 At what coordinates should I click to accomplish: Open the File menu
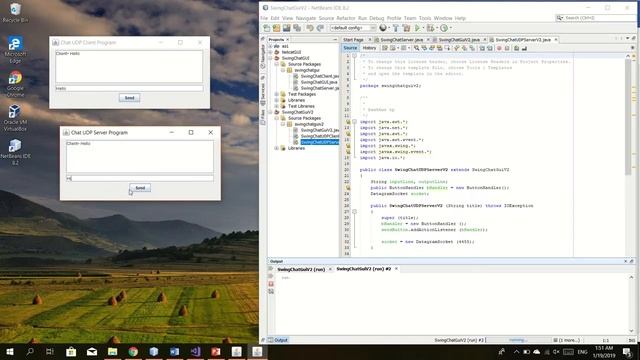pos(264,18)
